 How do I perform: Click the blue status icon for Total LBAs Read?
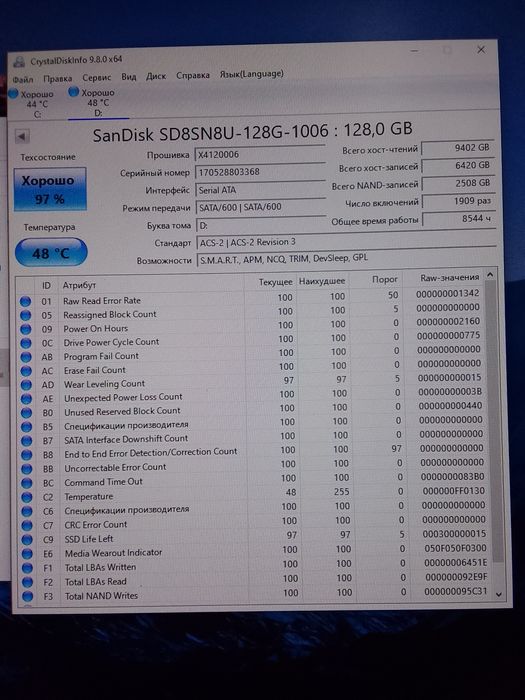[28, 582]
